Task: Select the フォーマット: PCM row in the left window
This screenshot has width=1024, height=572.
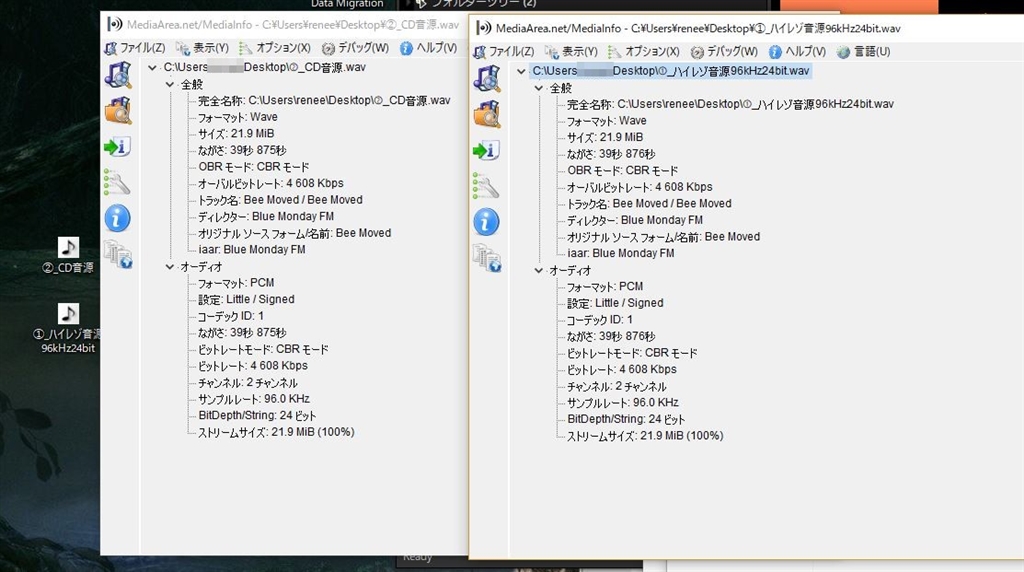Action: tap(236, 283)
